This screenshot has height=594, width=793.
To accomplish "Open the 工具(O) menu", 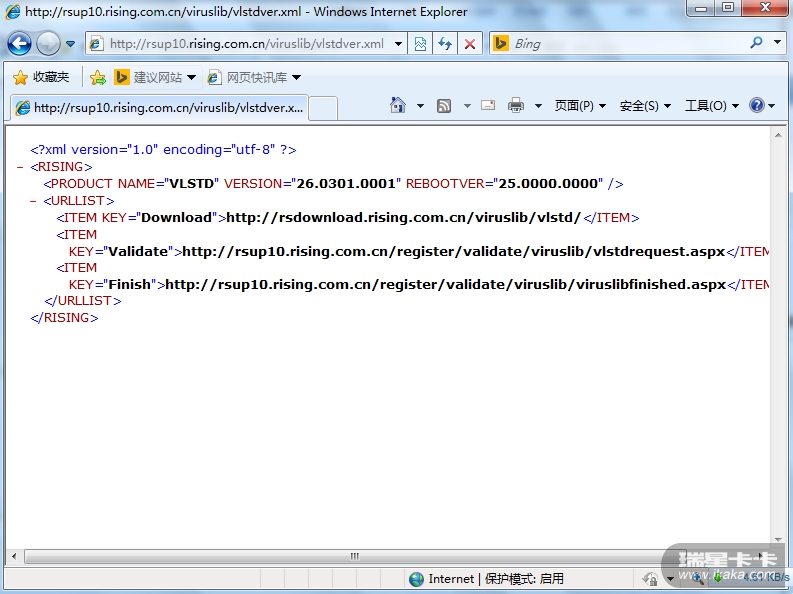I will [x=711, y=106].
